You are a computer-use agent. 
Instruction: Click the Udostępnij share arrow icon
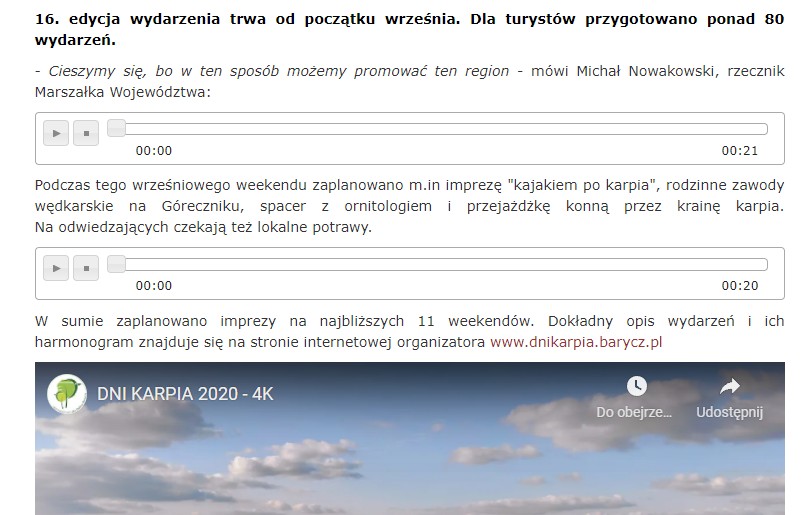point(730,386)
